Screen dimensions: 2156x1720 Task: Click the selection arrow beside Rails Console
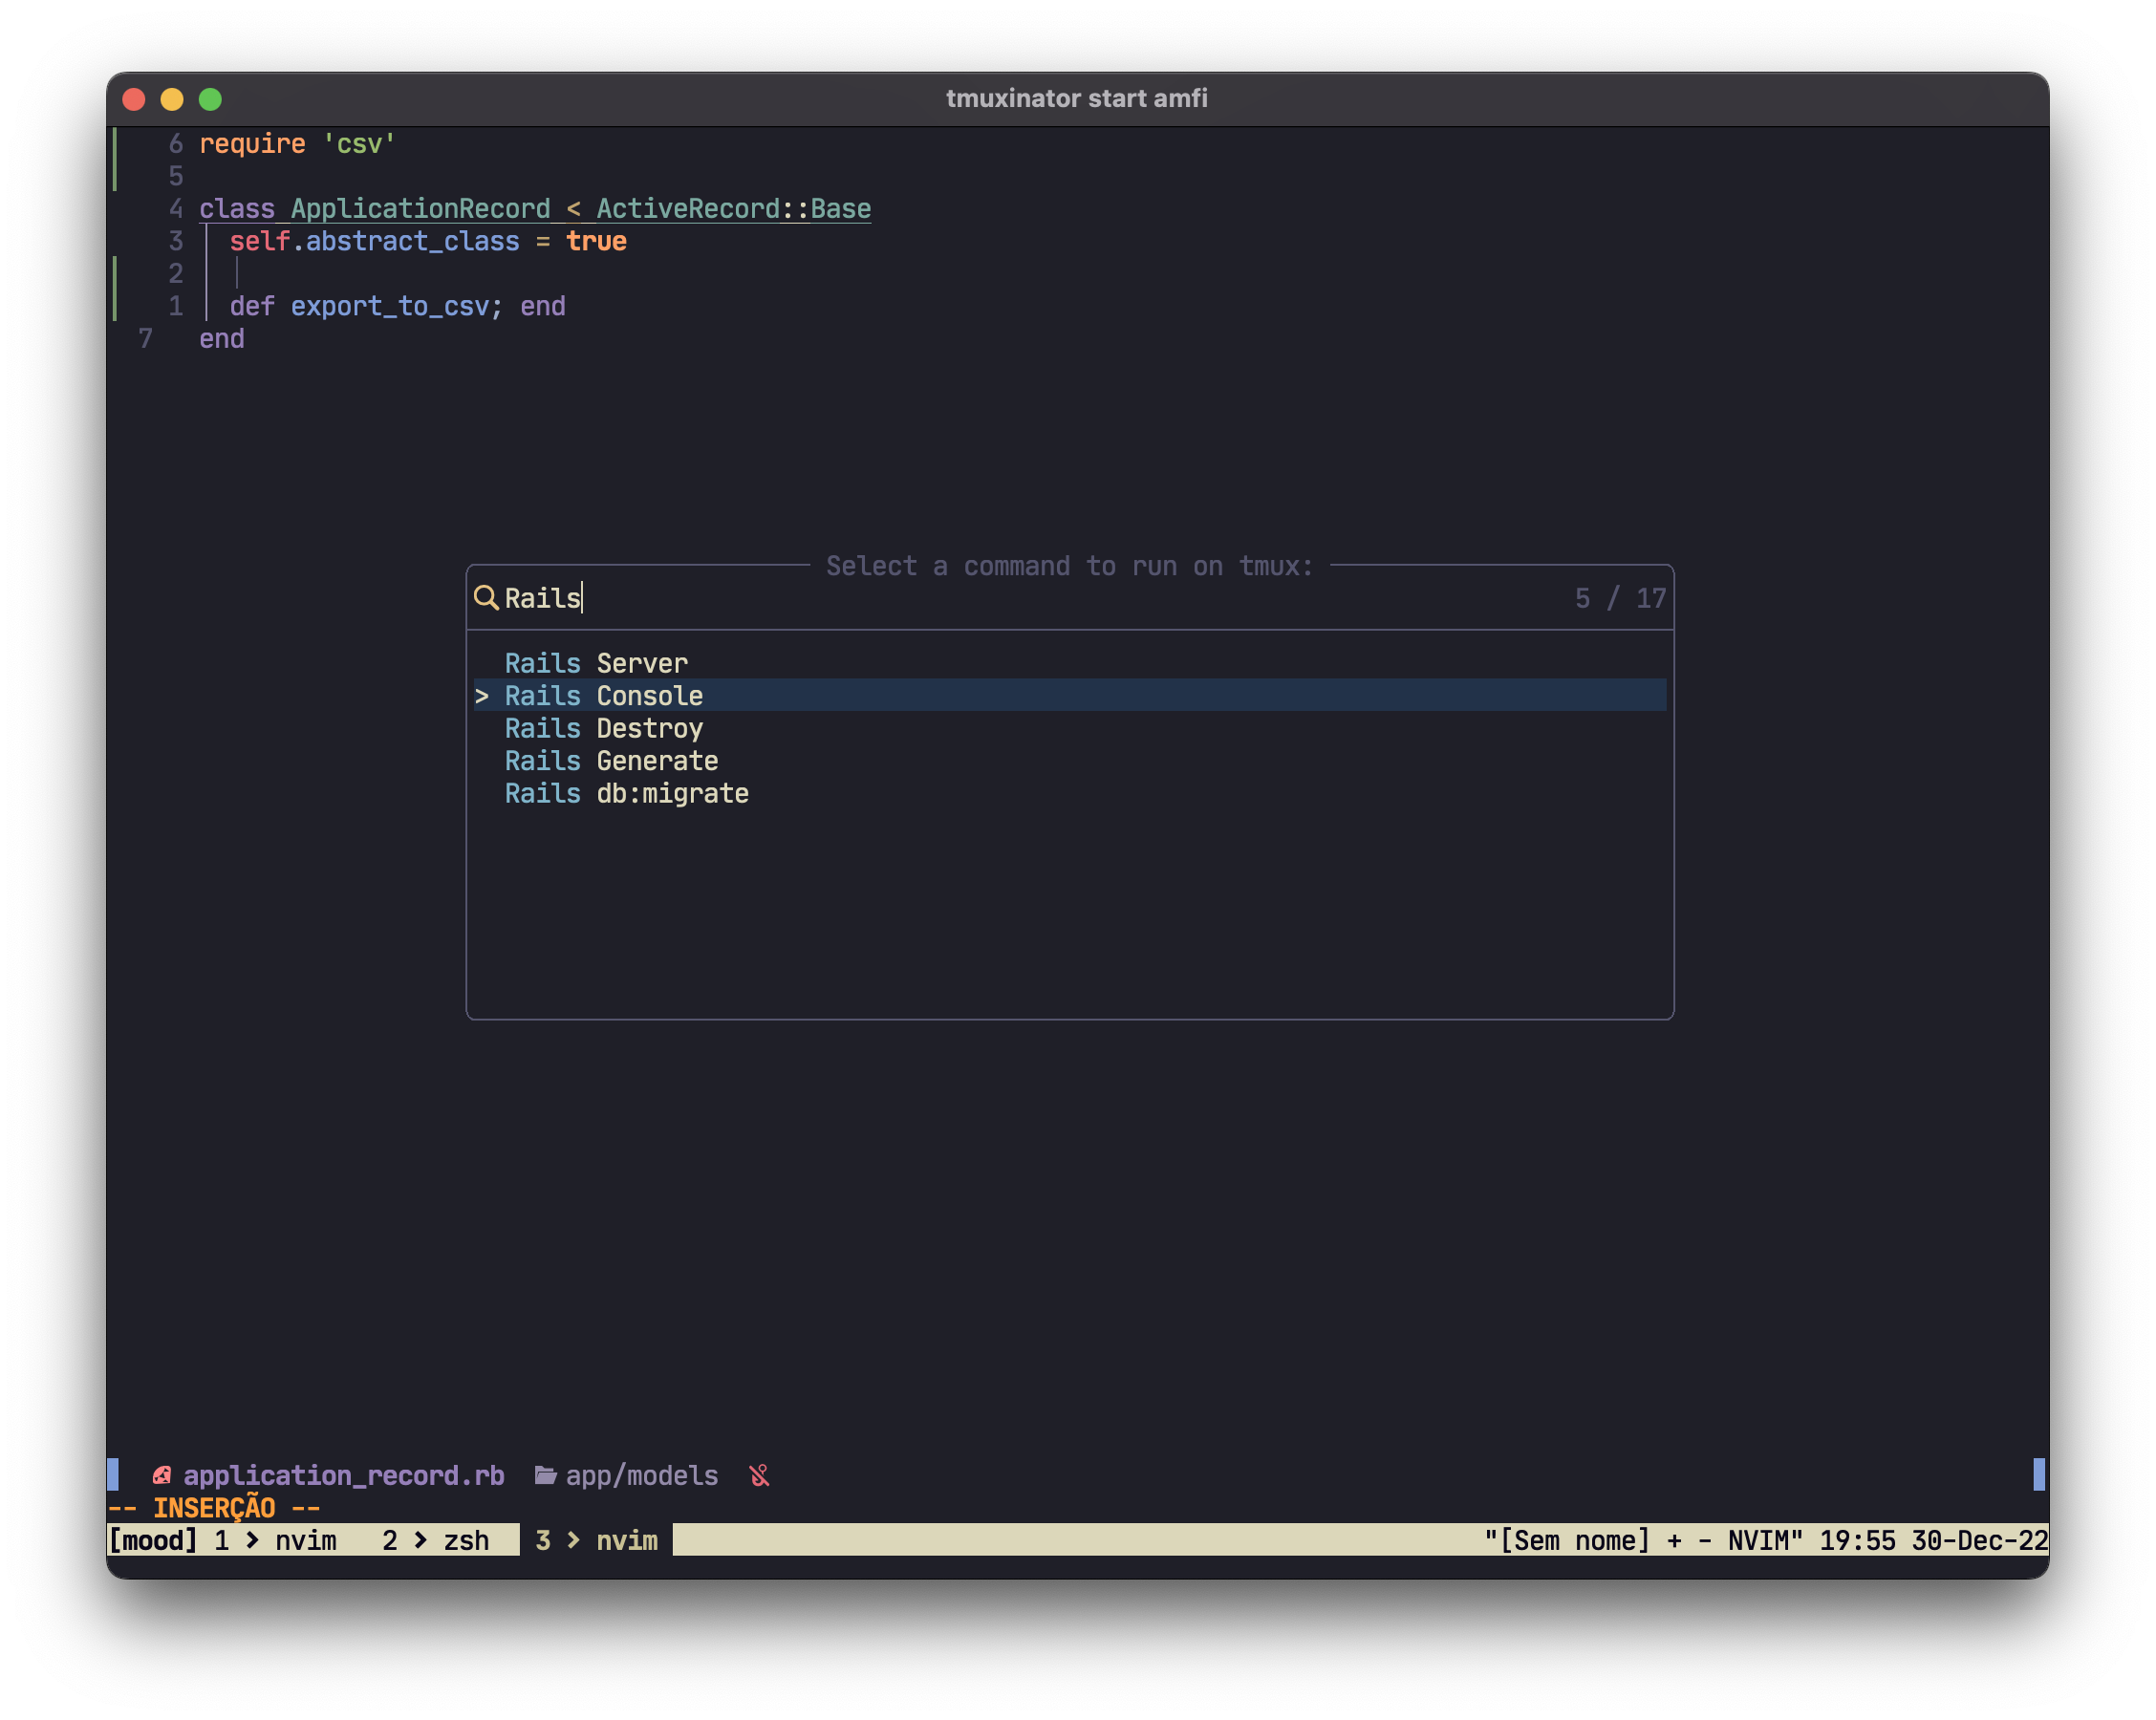(x=482, y=696)
